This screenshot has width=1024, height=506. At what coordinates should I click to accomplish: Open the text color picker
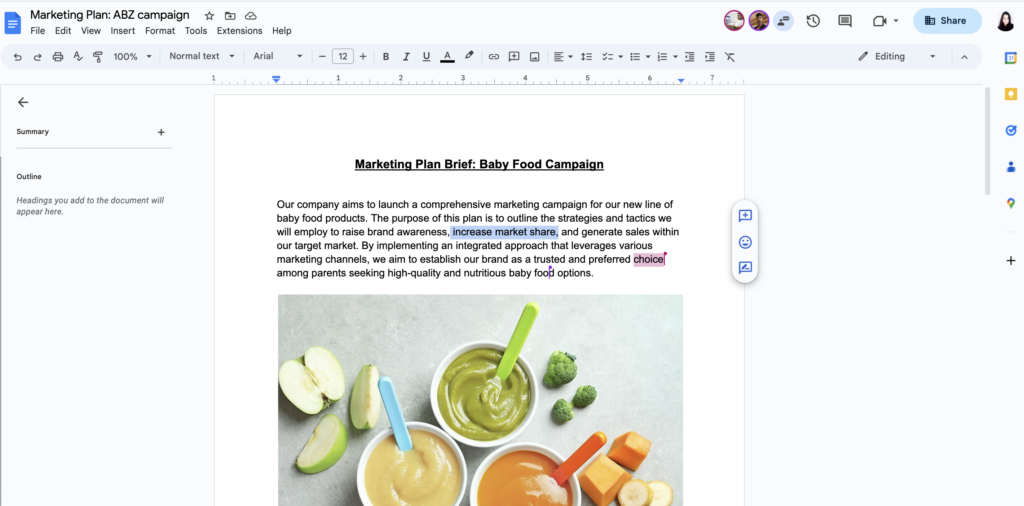coord(447,57)
